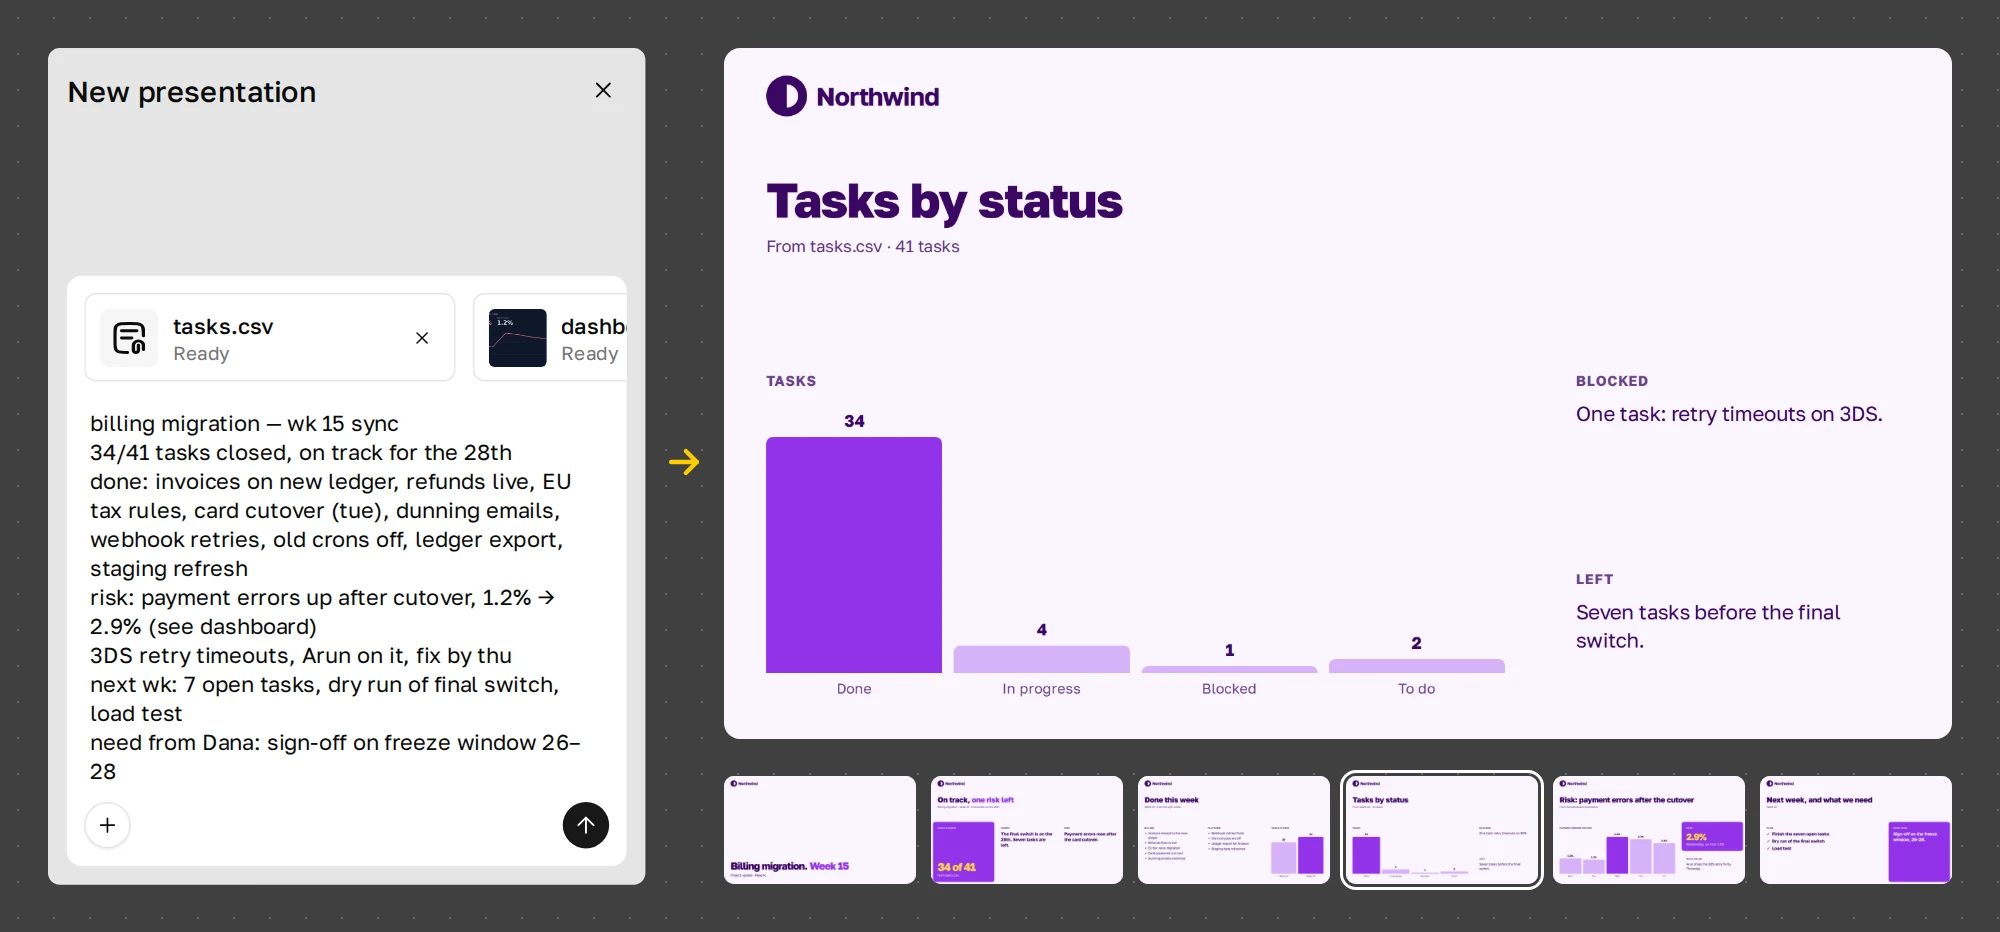
Task: Click into the billing migration notes text
Action: point(335,597)
